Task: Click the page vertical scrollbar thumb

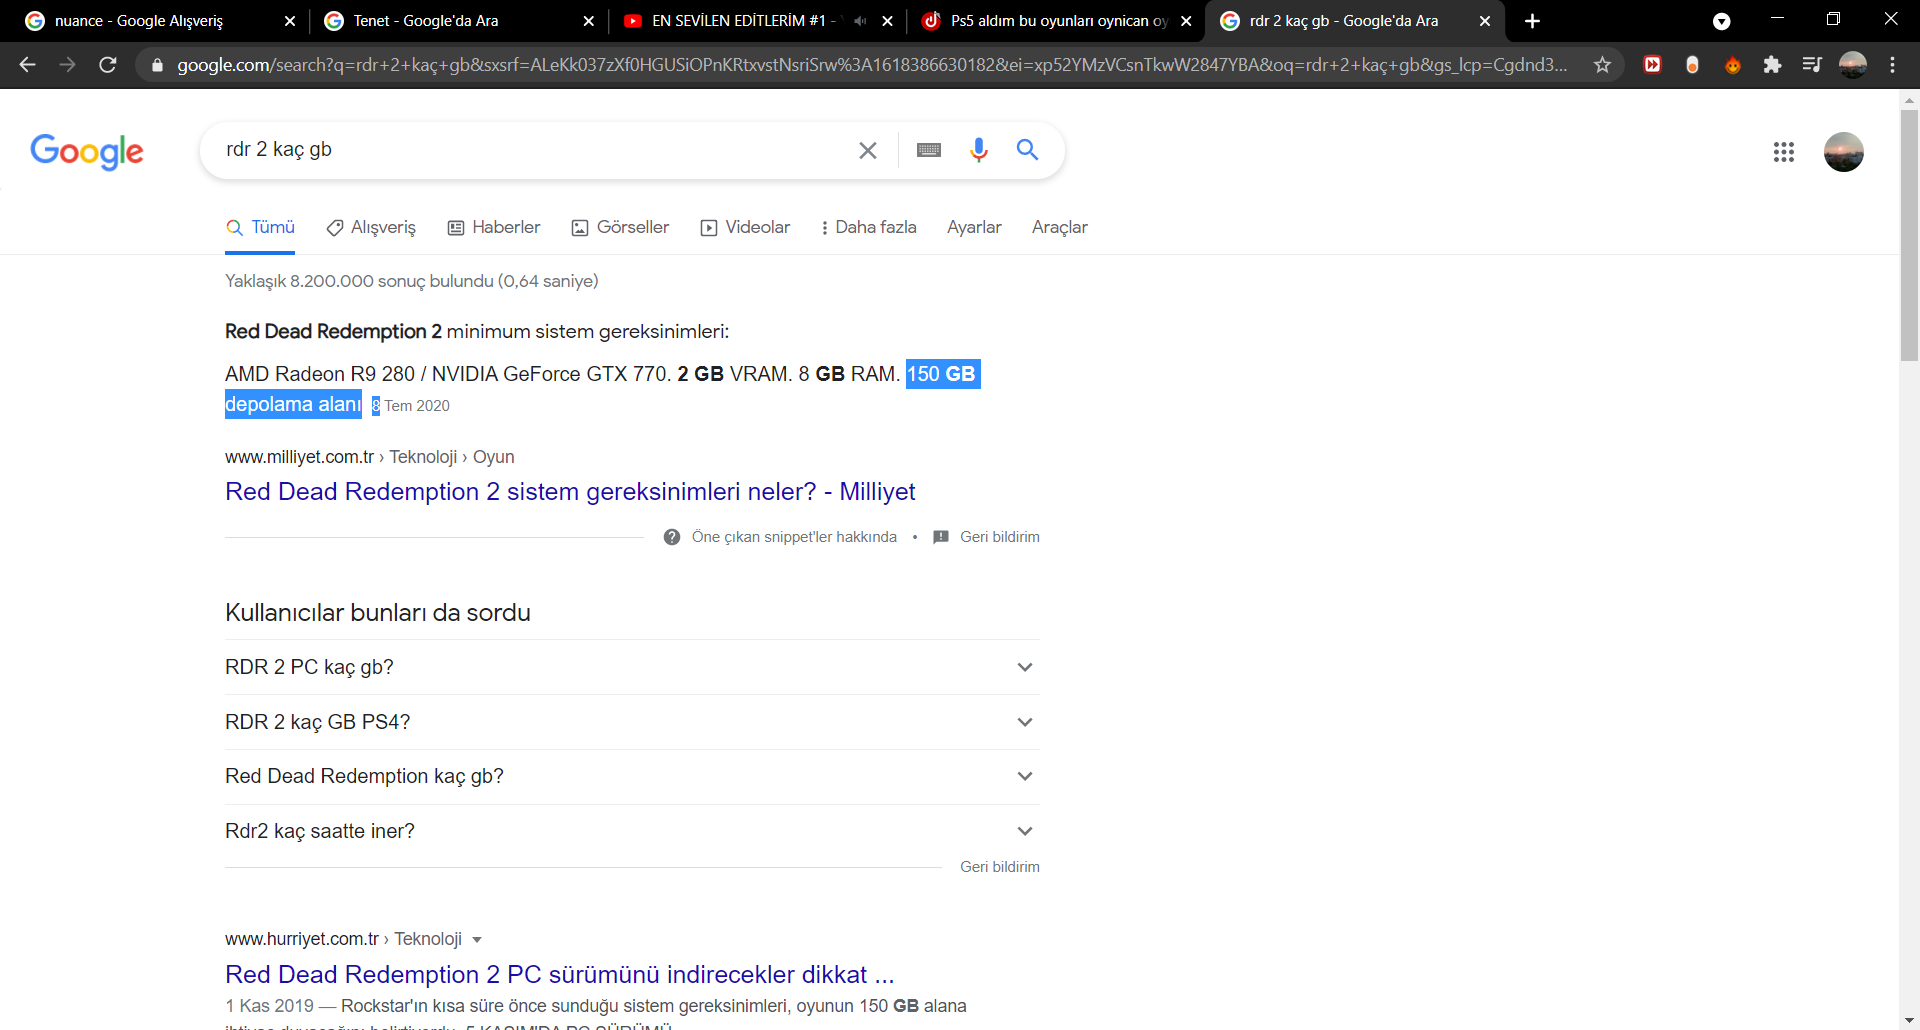Action: (1909, 235)
